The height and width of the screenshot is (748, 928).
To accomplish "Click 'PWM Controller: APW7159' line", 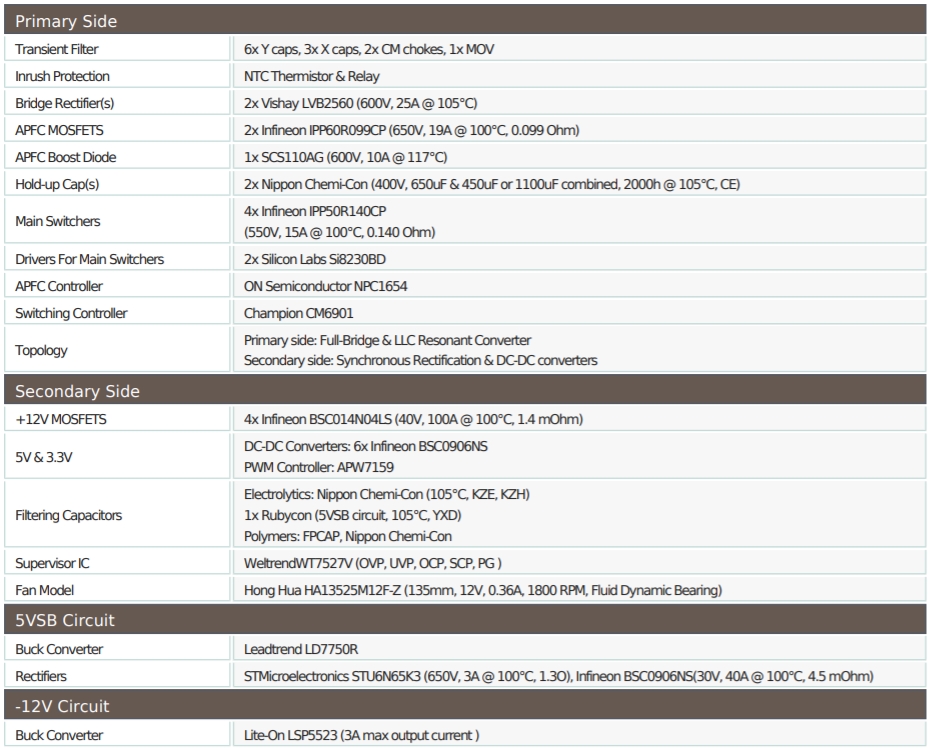I will click(x=319, y=468).
